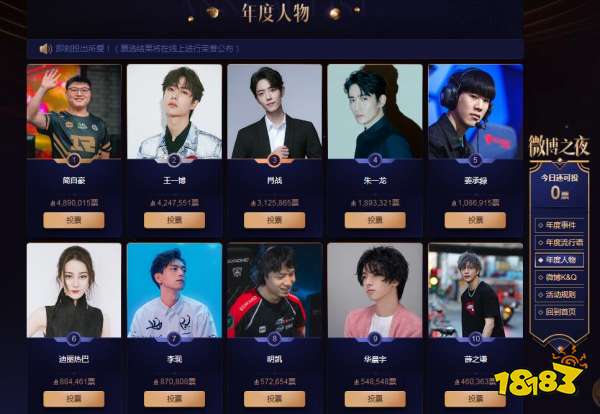This screenshot has width=600, height=414.
Task: Vote for 王一博 with 投票 button
Action: (x=174, y=220)
